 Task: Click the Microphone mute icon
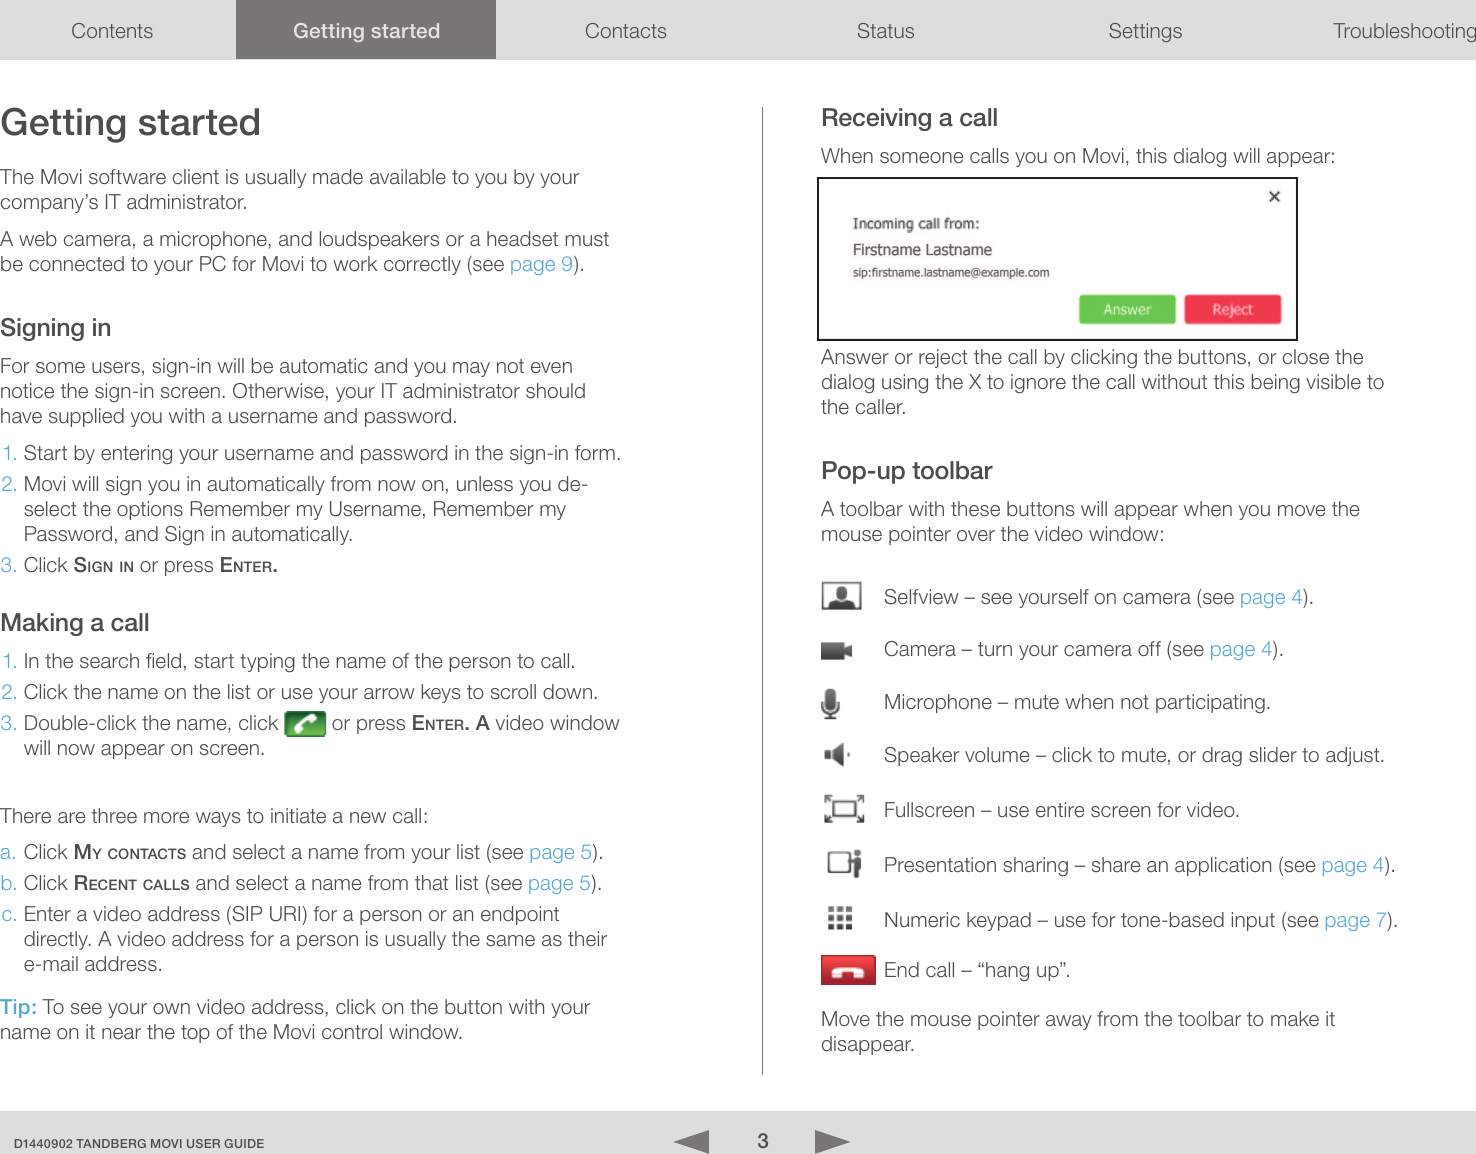(x=830, y=704)
